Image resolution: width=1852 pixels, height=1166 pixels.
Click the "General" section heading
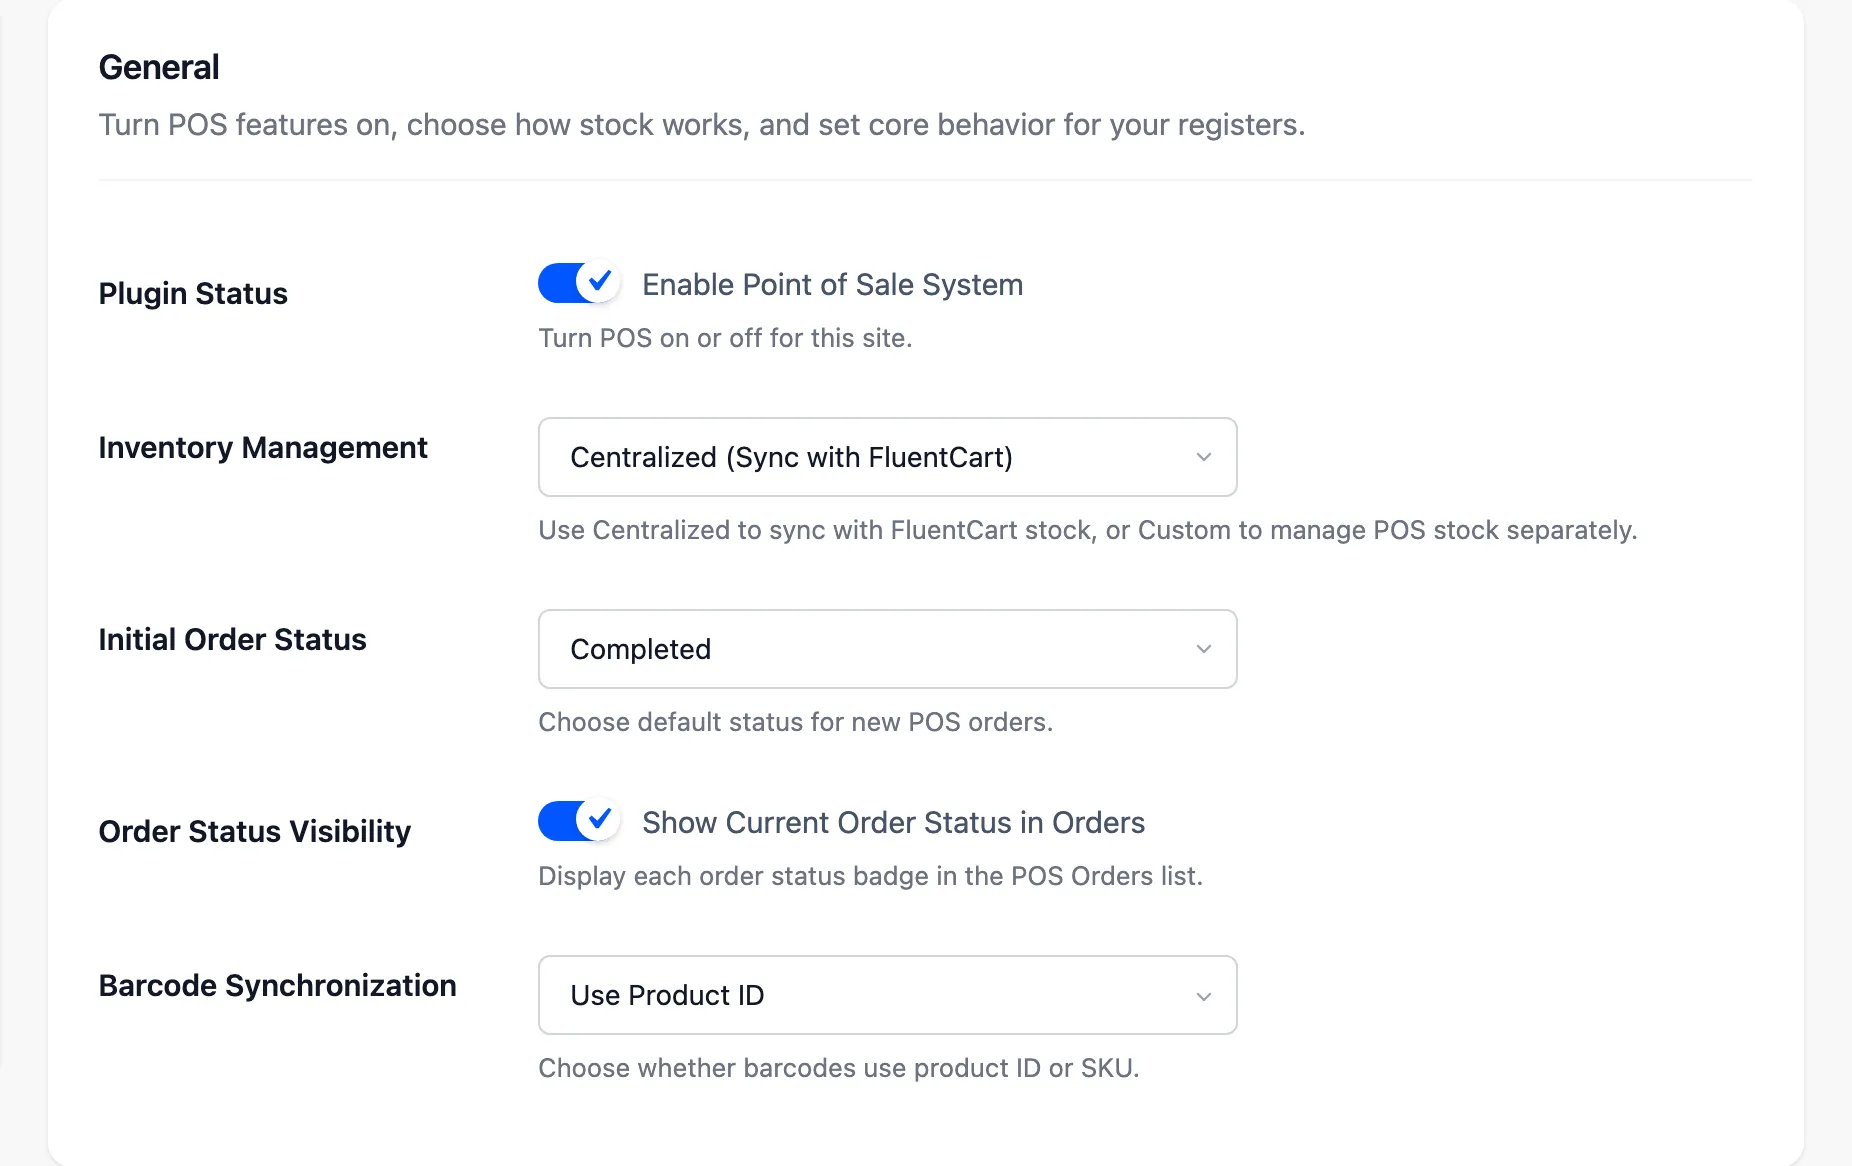pyautogui.click(x=159, y=67)
